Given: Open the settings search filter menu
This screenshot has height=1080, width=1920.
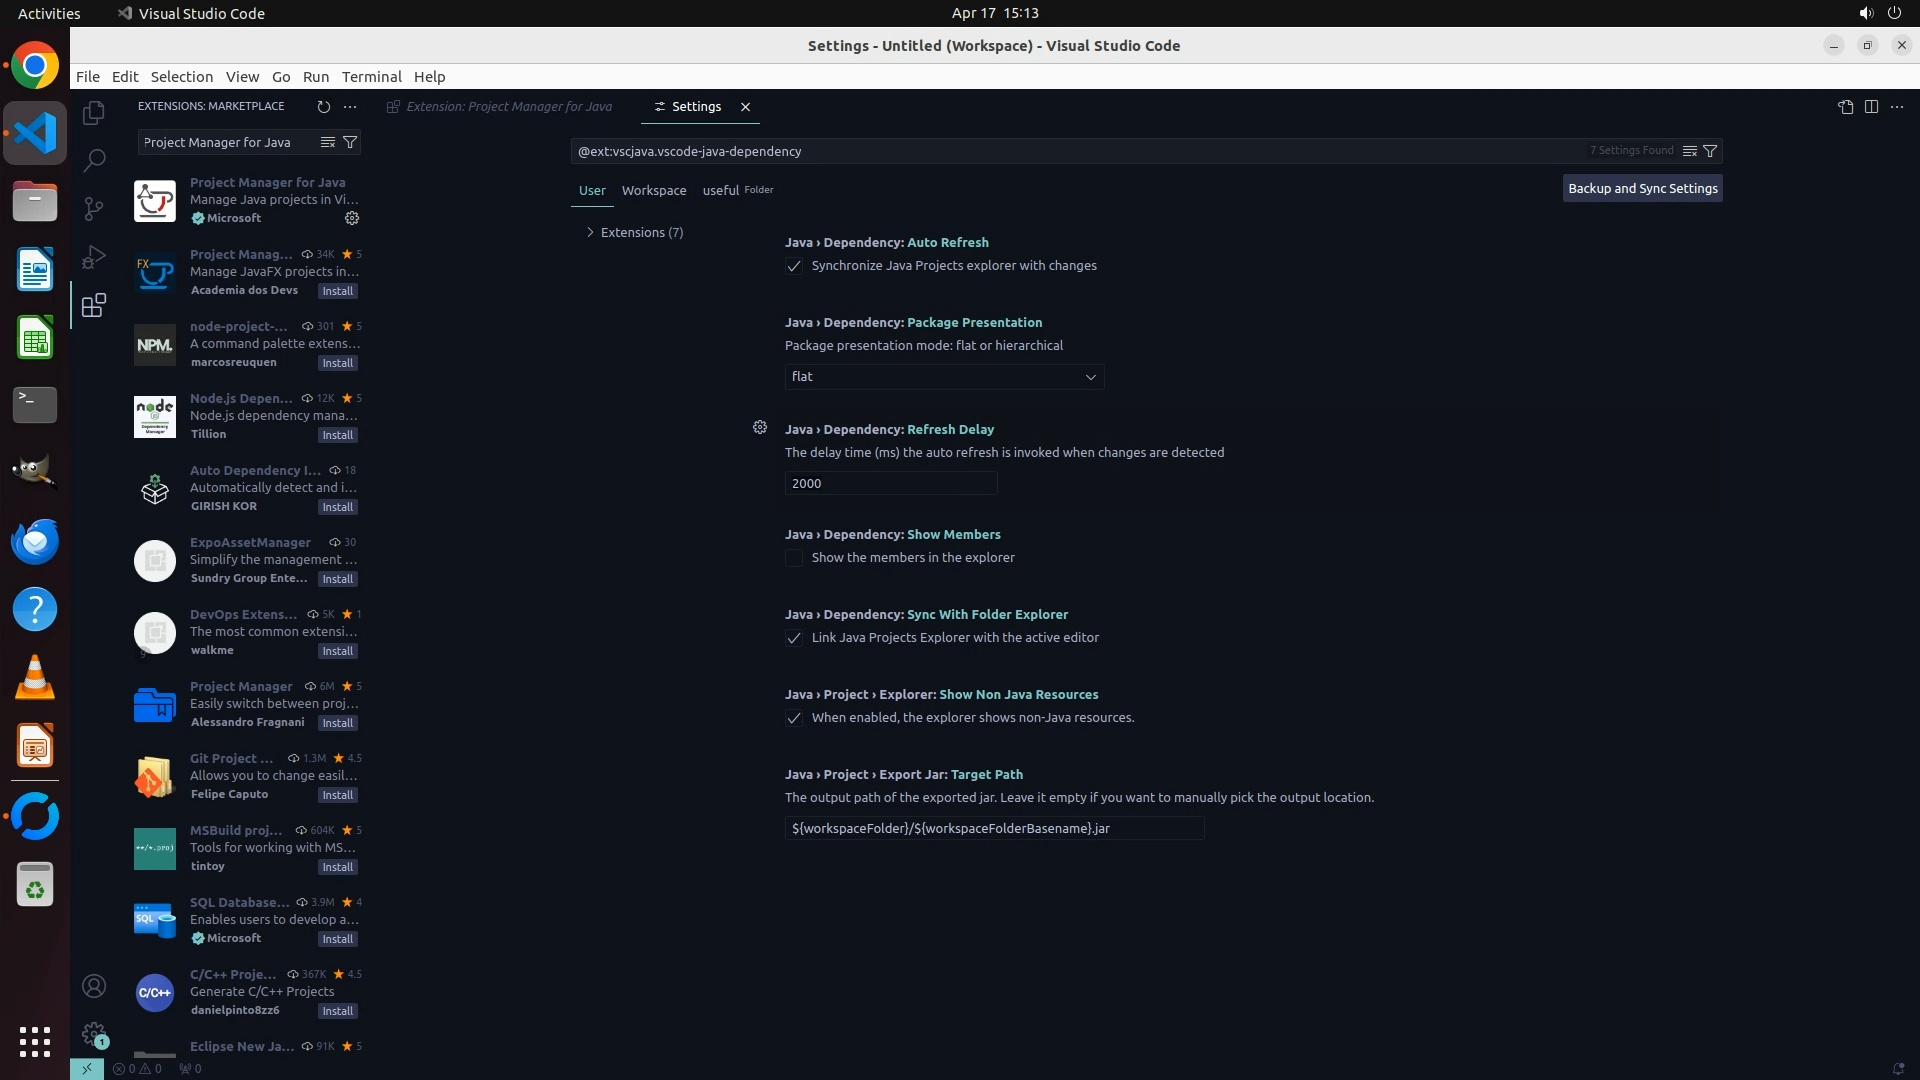Looking at the screenshot, I should (1710, 151).
